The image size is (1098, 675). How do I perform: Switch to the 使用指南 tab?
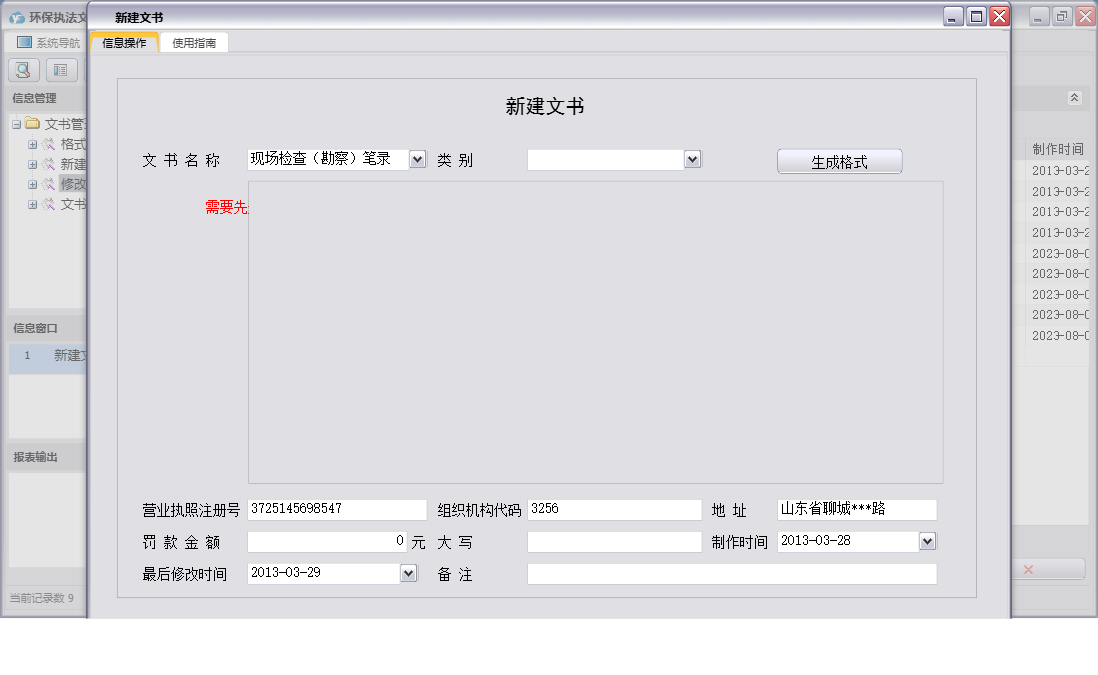click(195, 43)
